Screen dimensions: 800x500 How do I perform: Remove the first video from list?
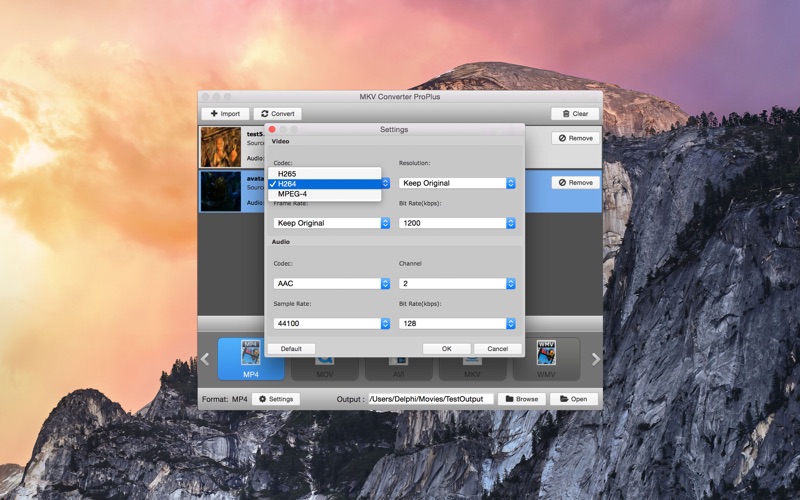click(576, 138)
